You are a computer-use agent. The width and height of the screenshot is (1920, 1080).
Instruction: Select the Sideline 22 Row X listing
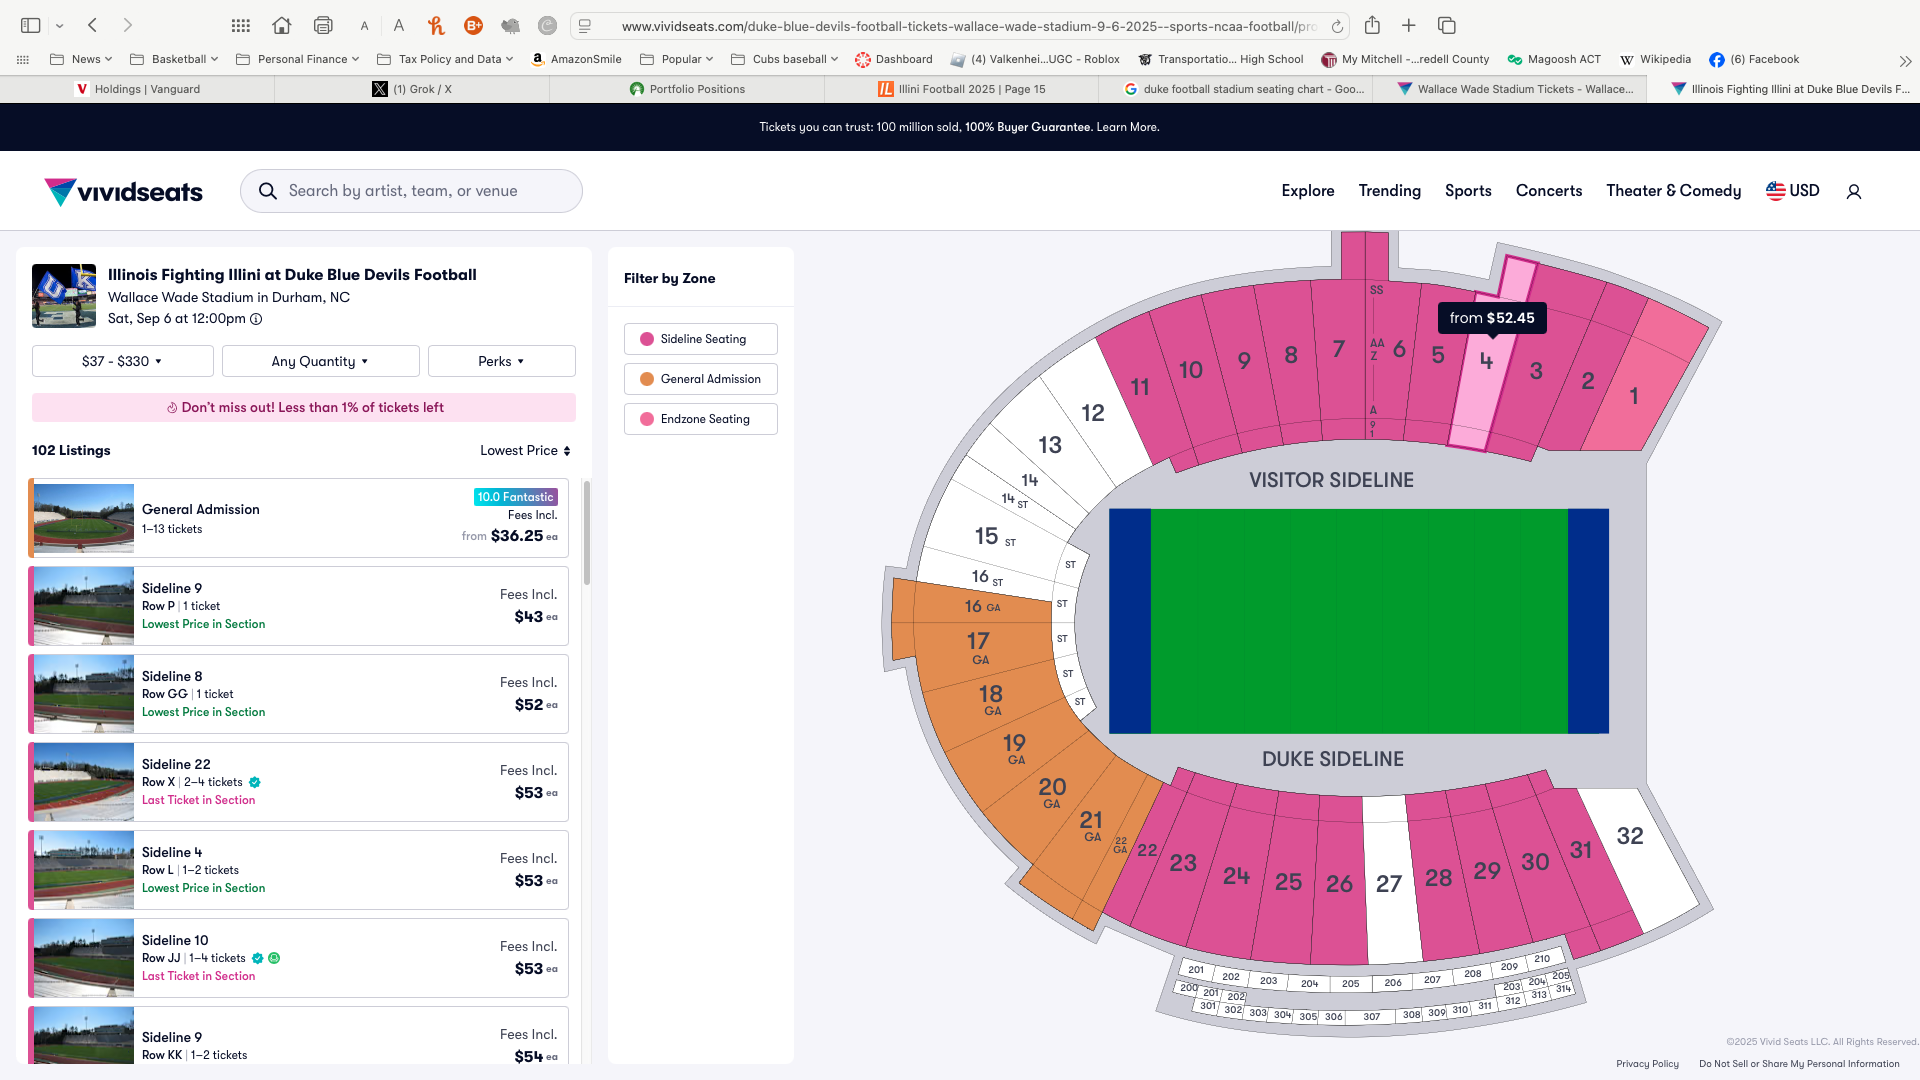click(298, 782)
